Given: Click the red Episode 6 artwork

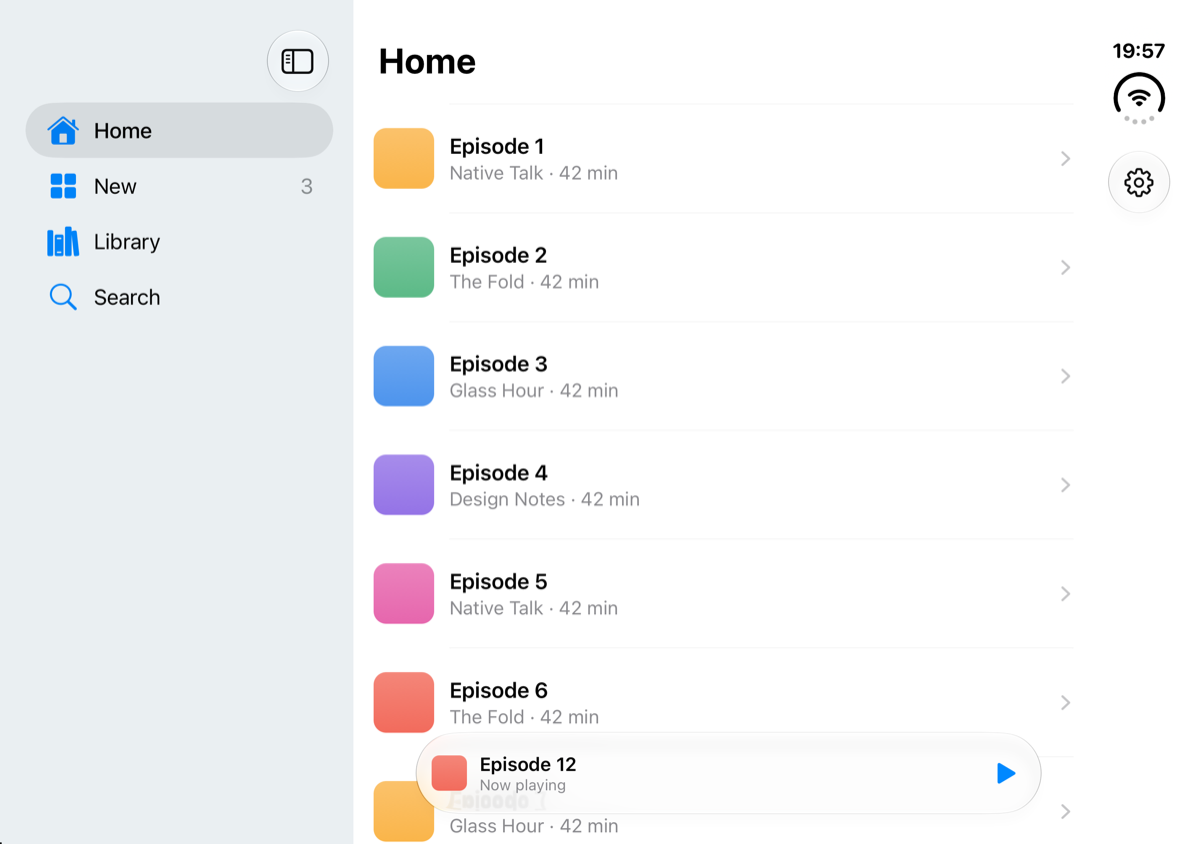Looking at the screenshot, I should click(404, 702).
